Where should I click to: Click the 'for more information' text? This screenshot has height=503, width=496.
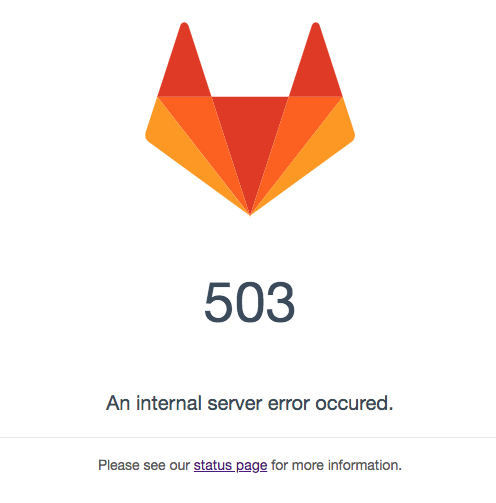click(336, 465)
